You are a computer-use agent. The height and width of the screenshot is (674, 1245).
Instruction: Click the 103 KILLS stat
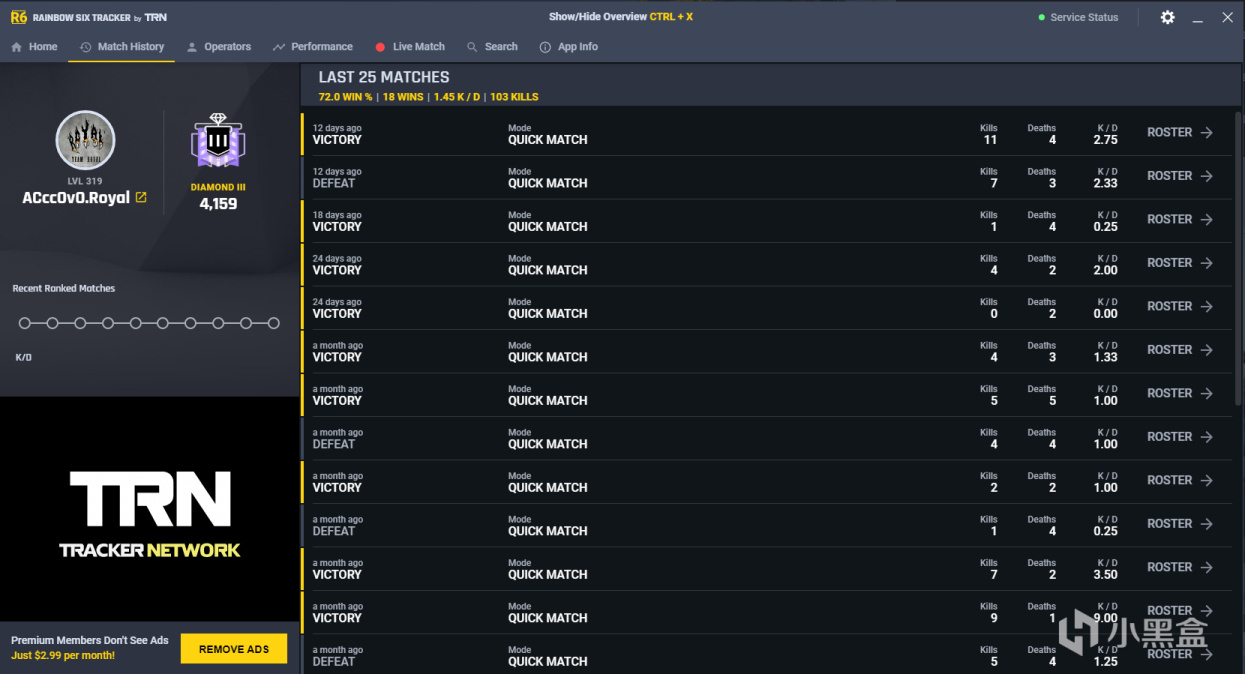[514, 97]
